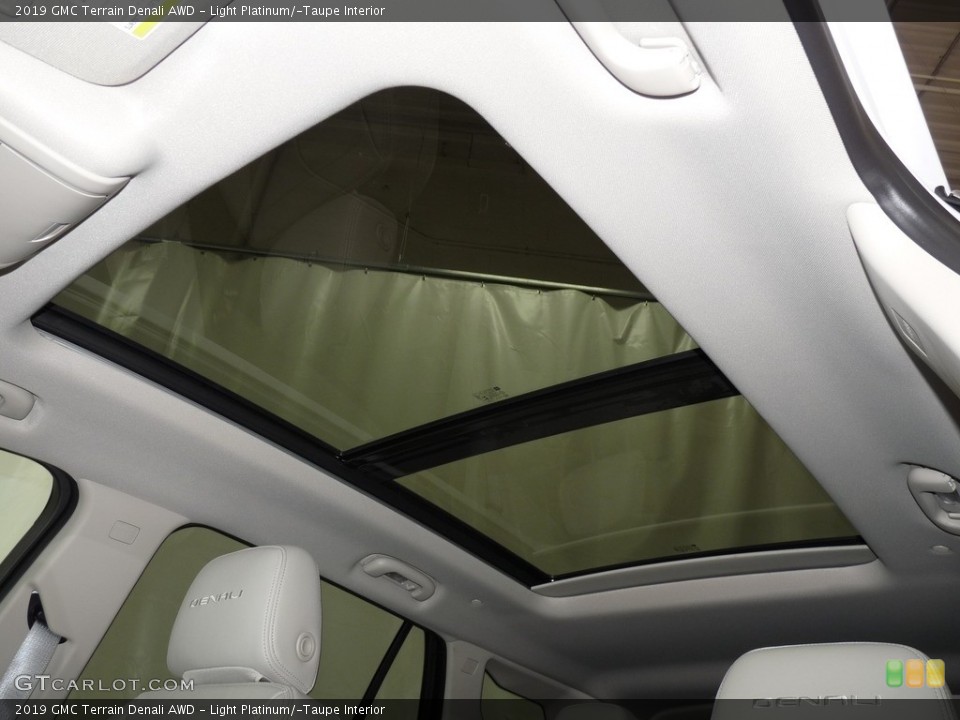Click the bottom caption 'Light Platinum/-Taupe Interior' text
Viewport: 960px width, 720px height.
point(298,710)
